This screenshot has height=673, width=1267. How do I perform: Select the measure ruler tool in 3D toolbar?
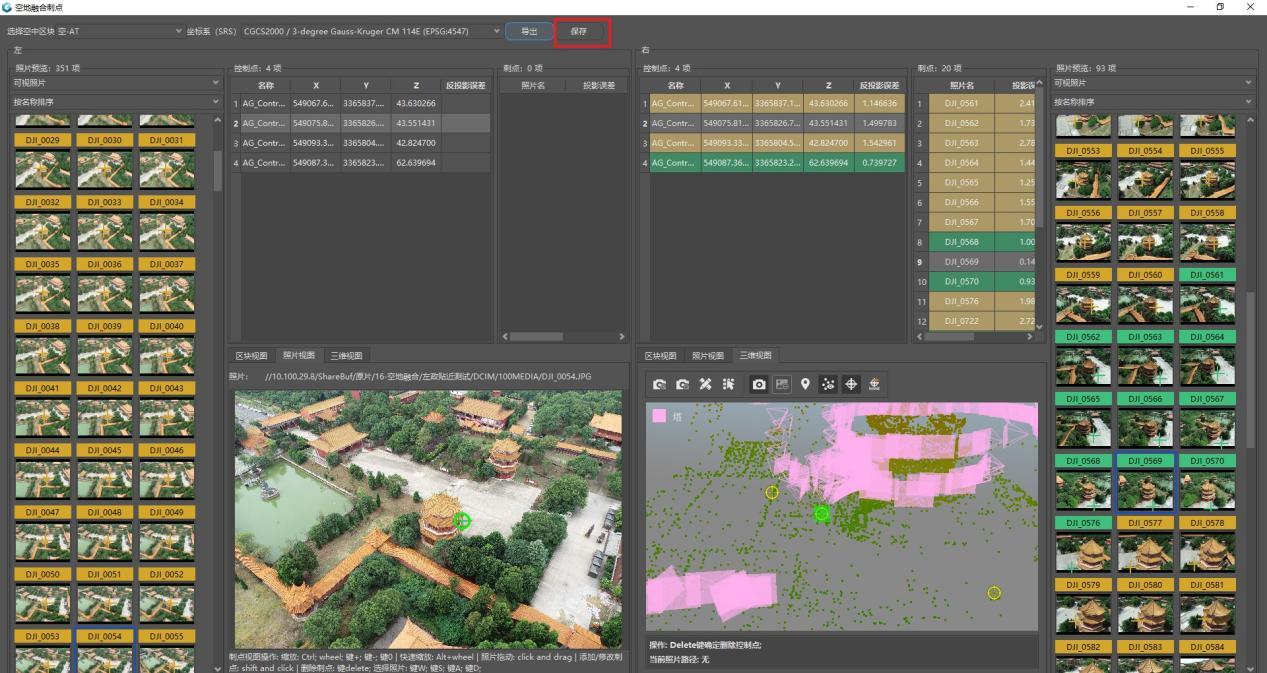[705, 384]
